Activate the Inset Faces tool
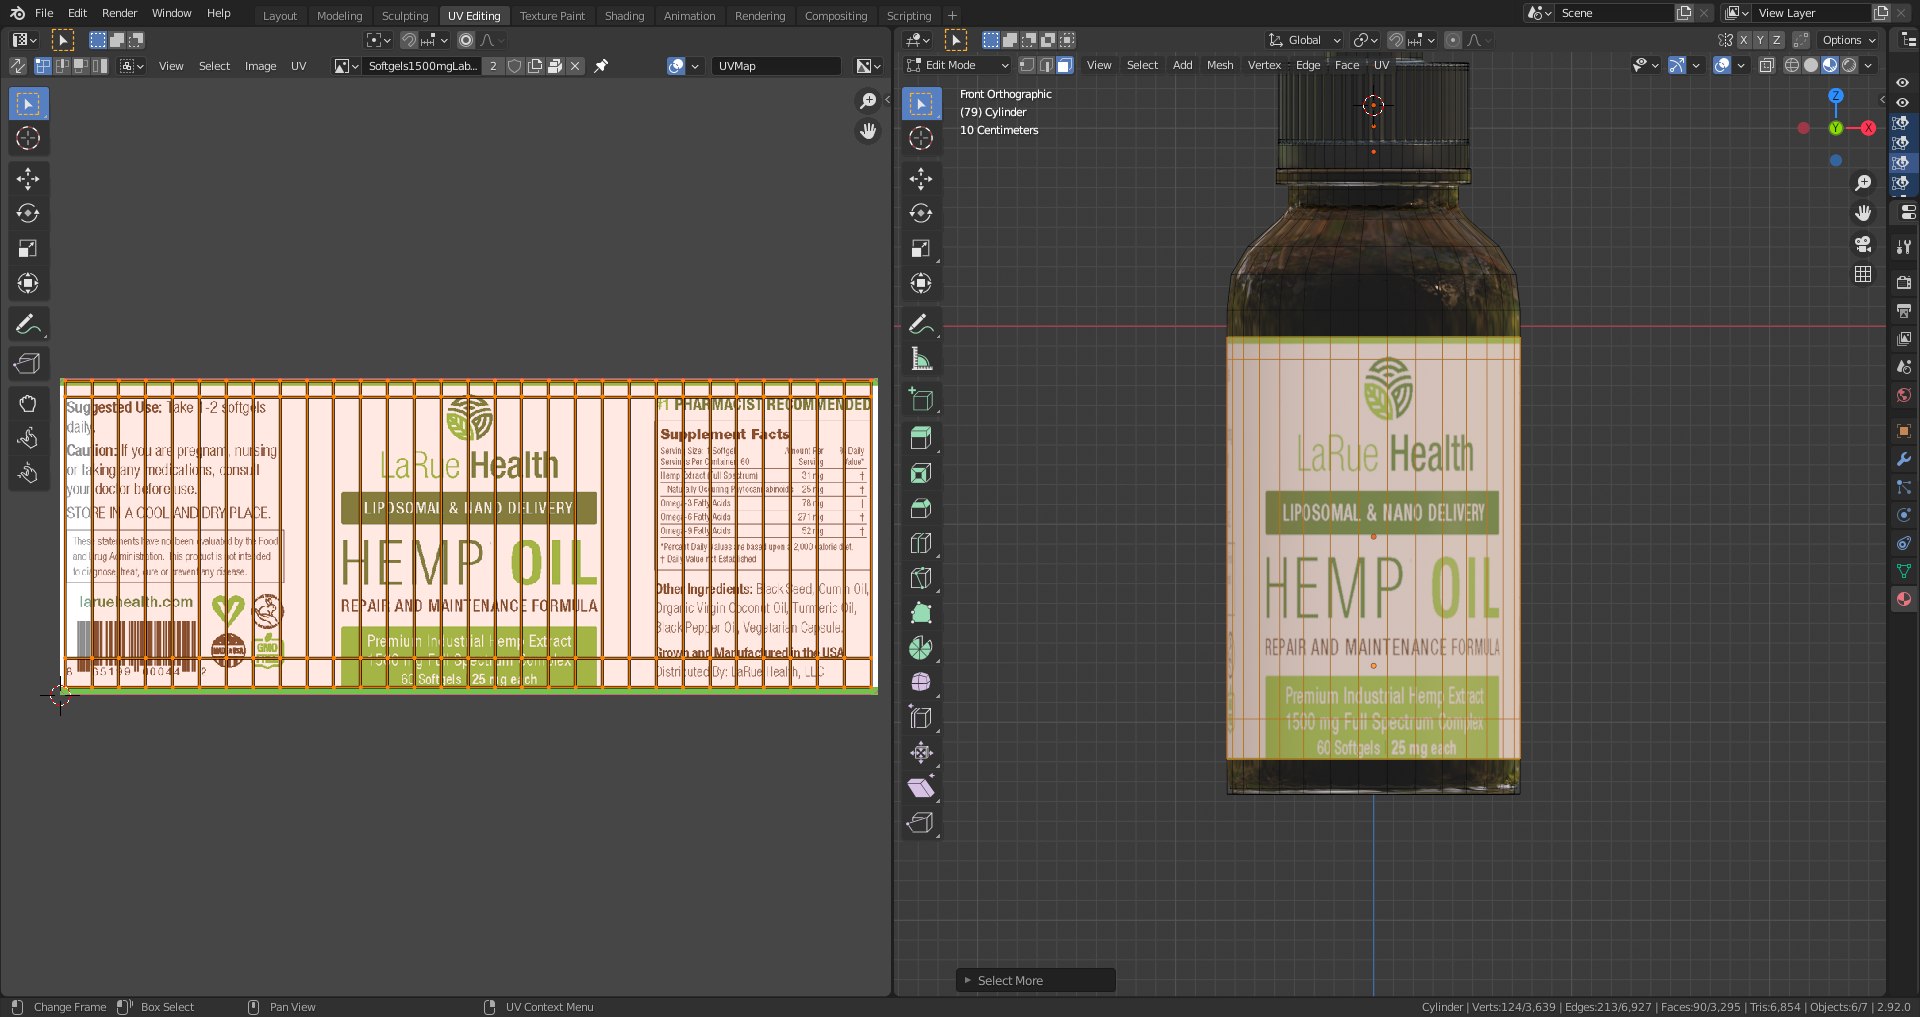This screenshot has height=1017, width=1920. point(921,473)
